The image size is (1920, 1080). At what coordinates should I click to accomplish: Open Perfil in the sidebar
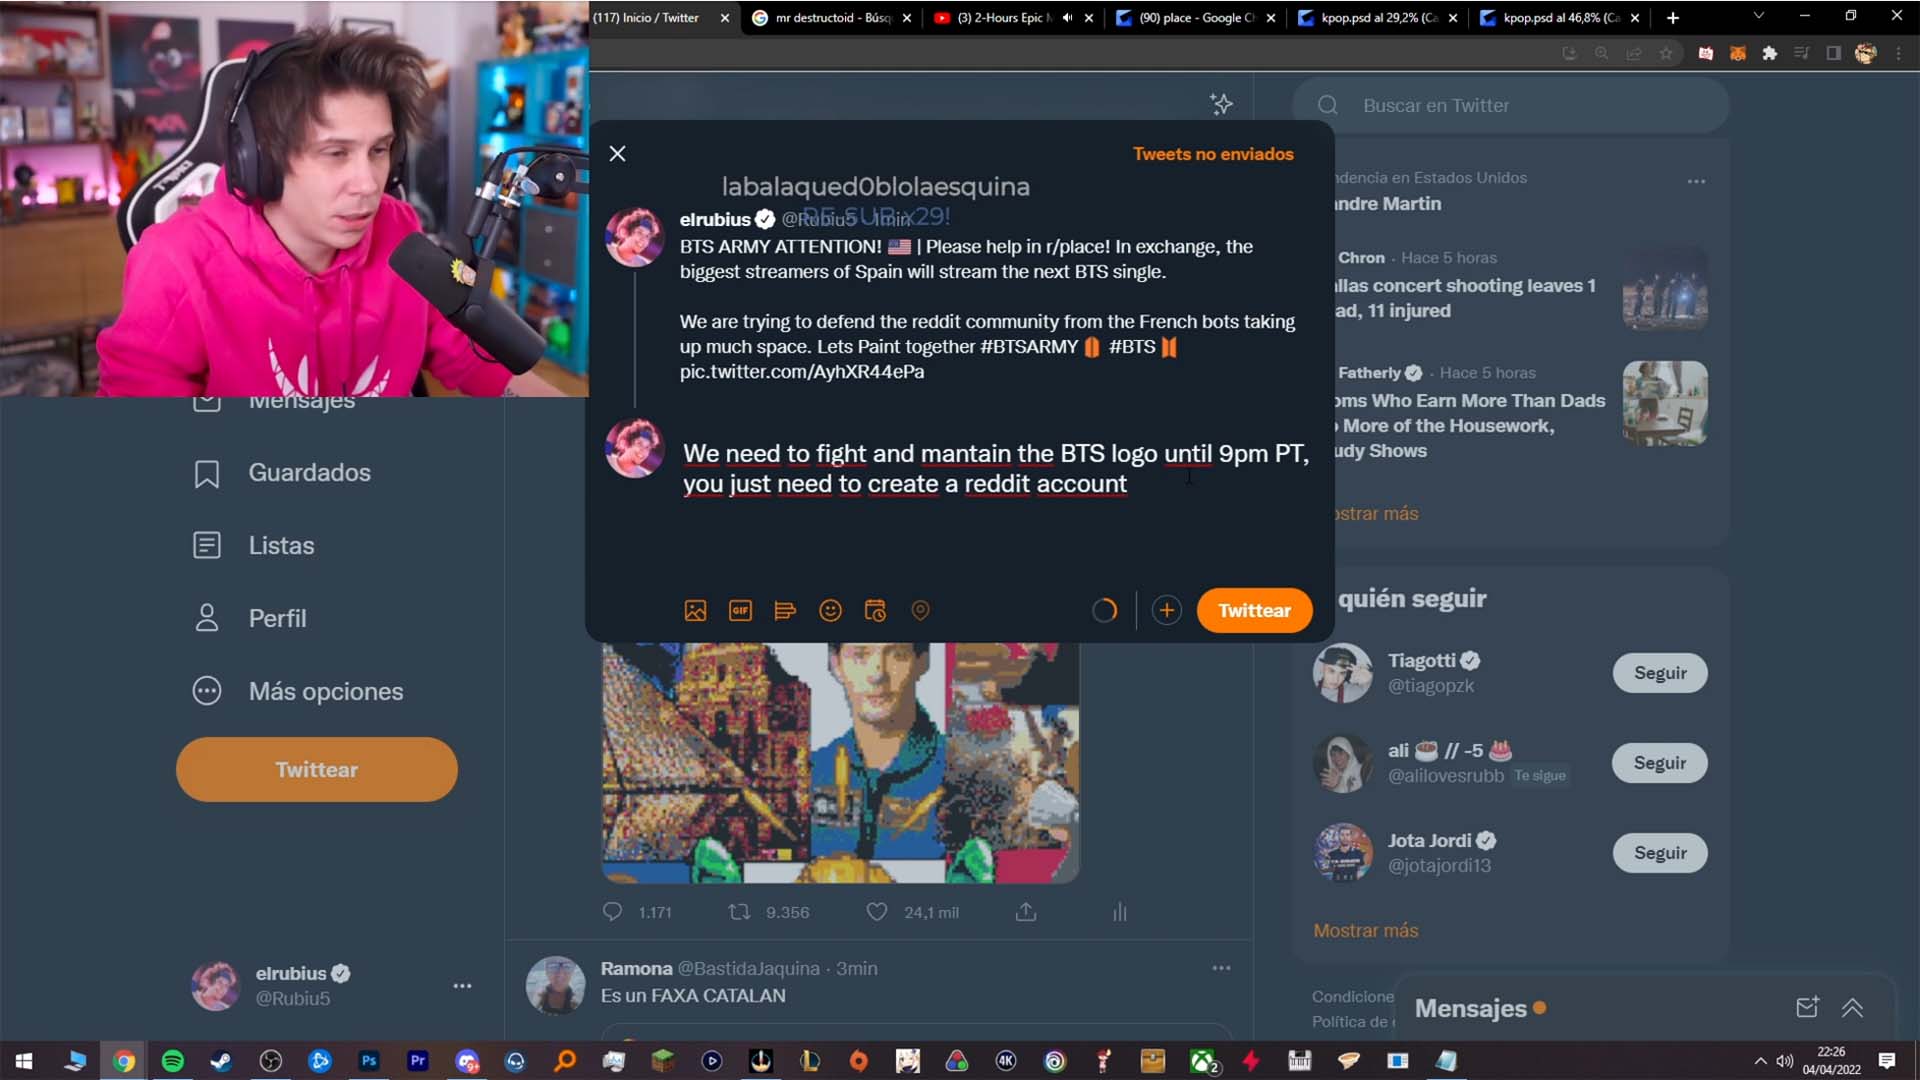point(250,618)
